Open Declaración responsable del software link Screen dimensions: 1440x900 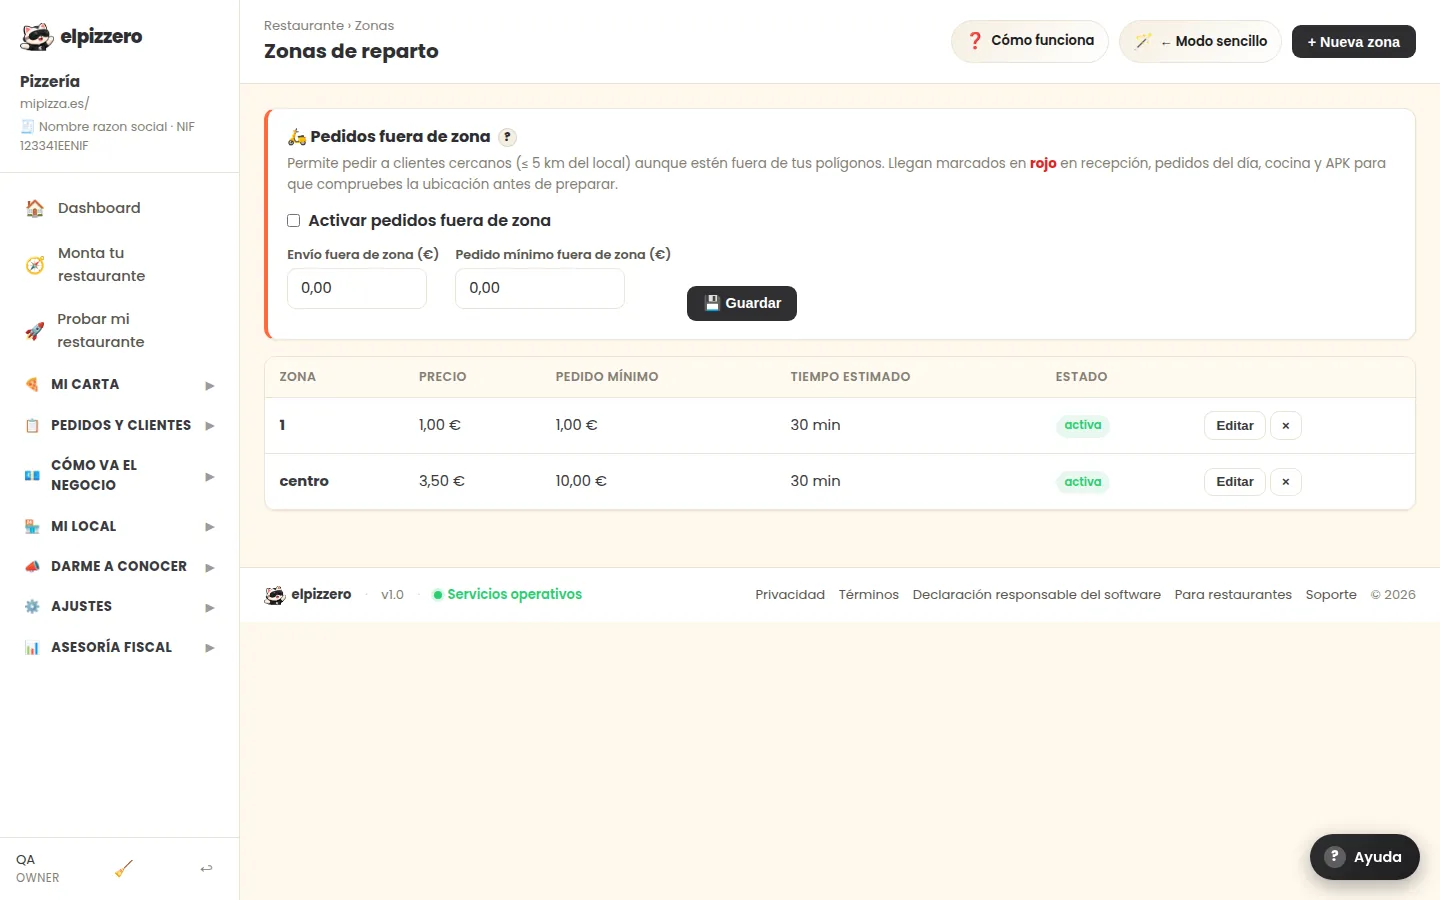pyautogui.click(x=1037, y=595)
